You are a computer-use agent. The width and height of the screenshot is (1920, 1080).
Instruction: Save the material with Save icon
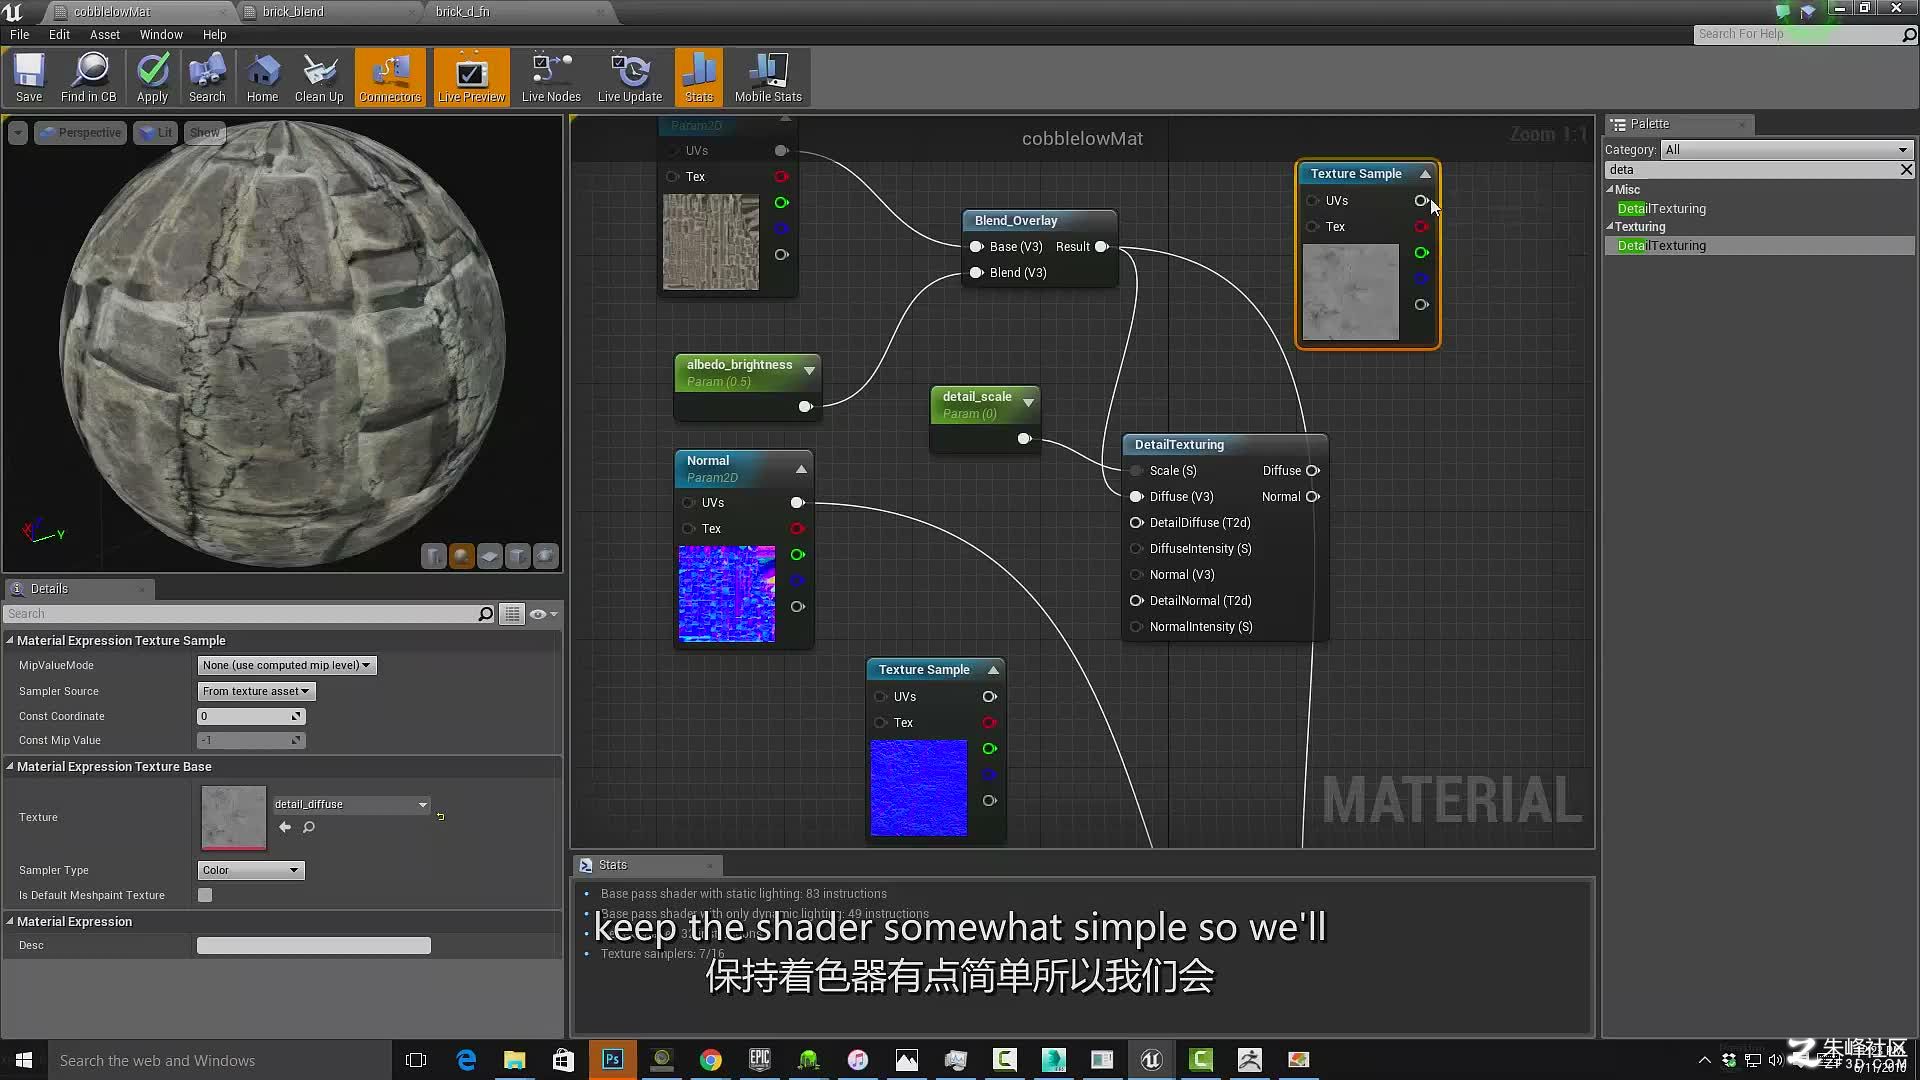pyautogui.click(x=29, y=78)
